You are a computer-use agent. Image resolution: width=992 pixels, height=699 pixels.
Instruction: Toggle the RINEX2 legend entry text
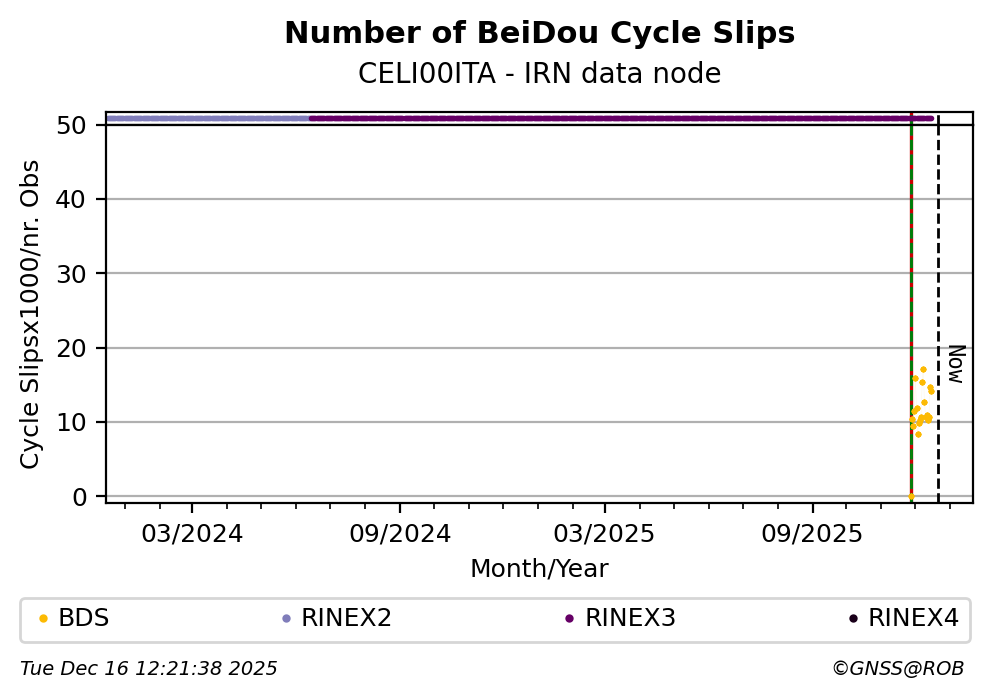click(346, 619)
